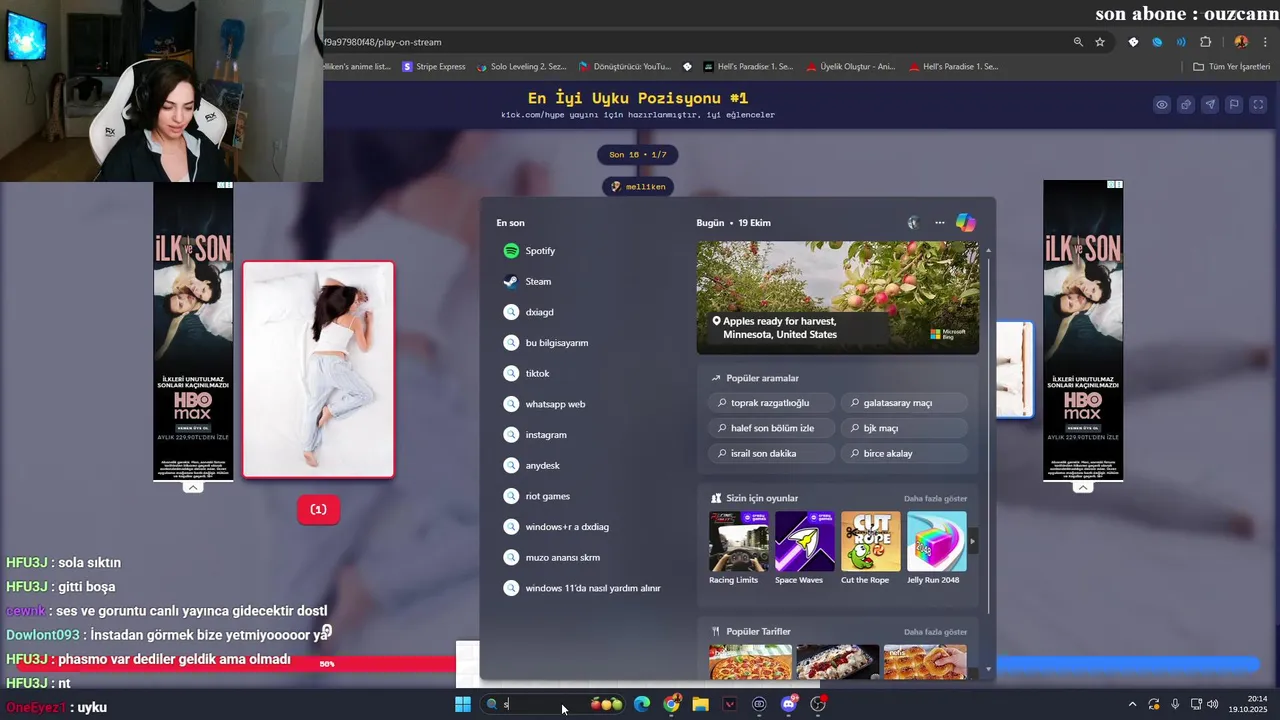This screenshot has height=720, width=1280.
Task: Expand games carousel with right arrow
Action: tap(972, 542)
